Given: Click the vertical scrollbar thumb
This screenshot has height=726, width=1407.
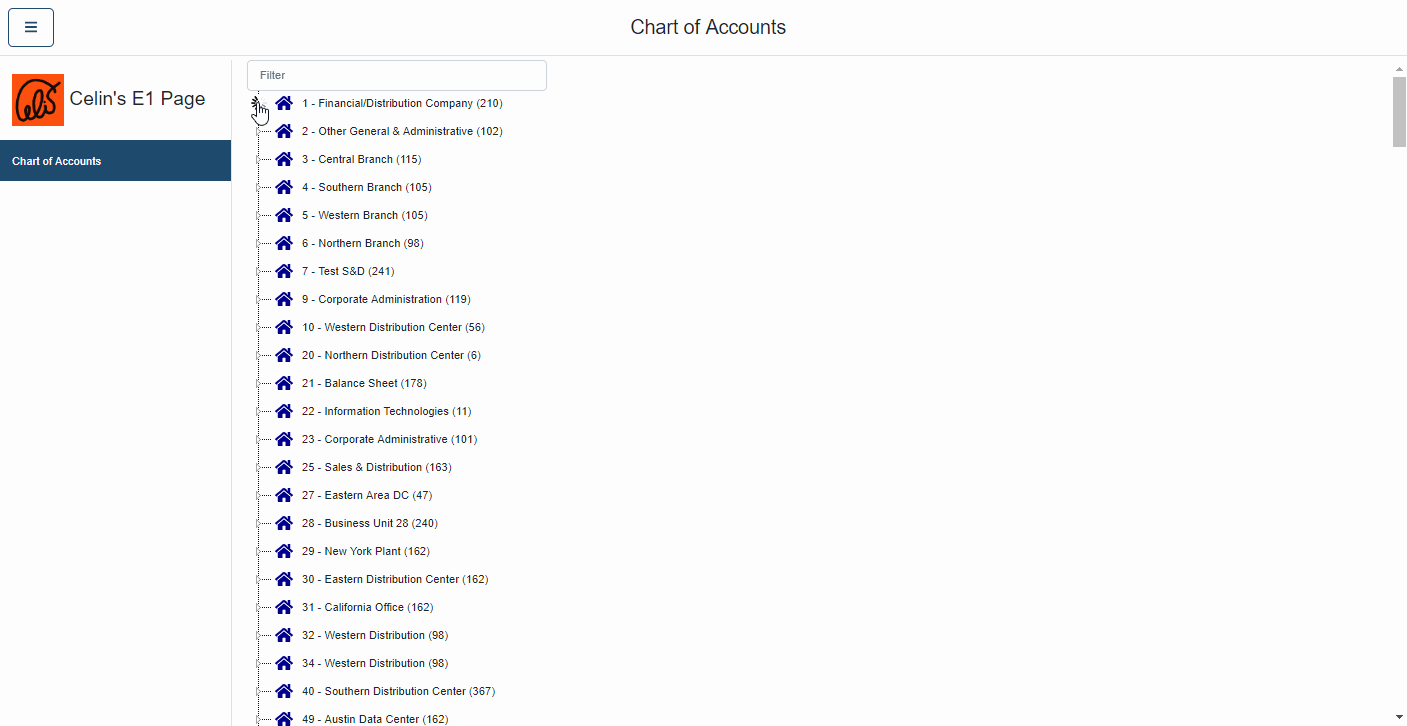Looking at the screenshot, I should tap(1399, 111).
